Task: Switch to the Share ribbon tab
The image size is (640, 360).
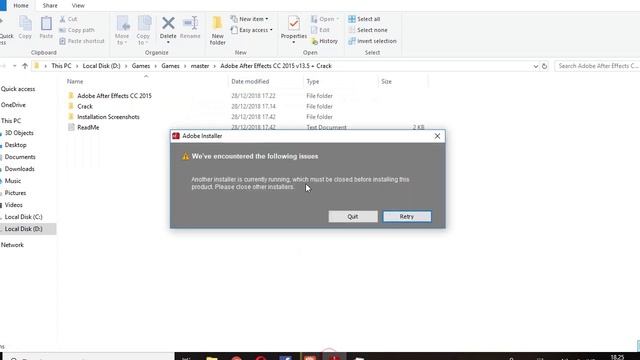Action: click(50, 6)
